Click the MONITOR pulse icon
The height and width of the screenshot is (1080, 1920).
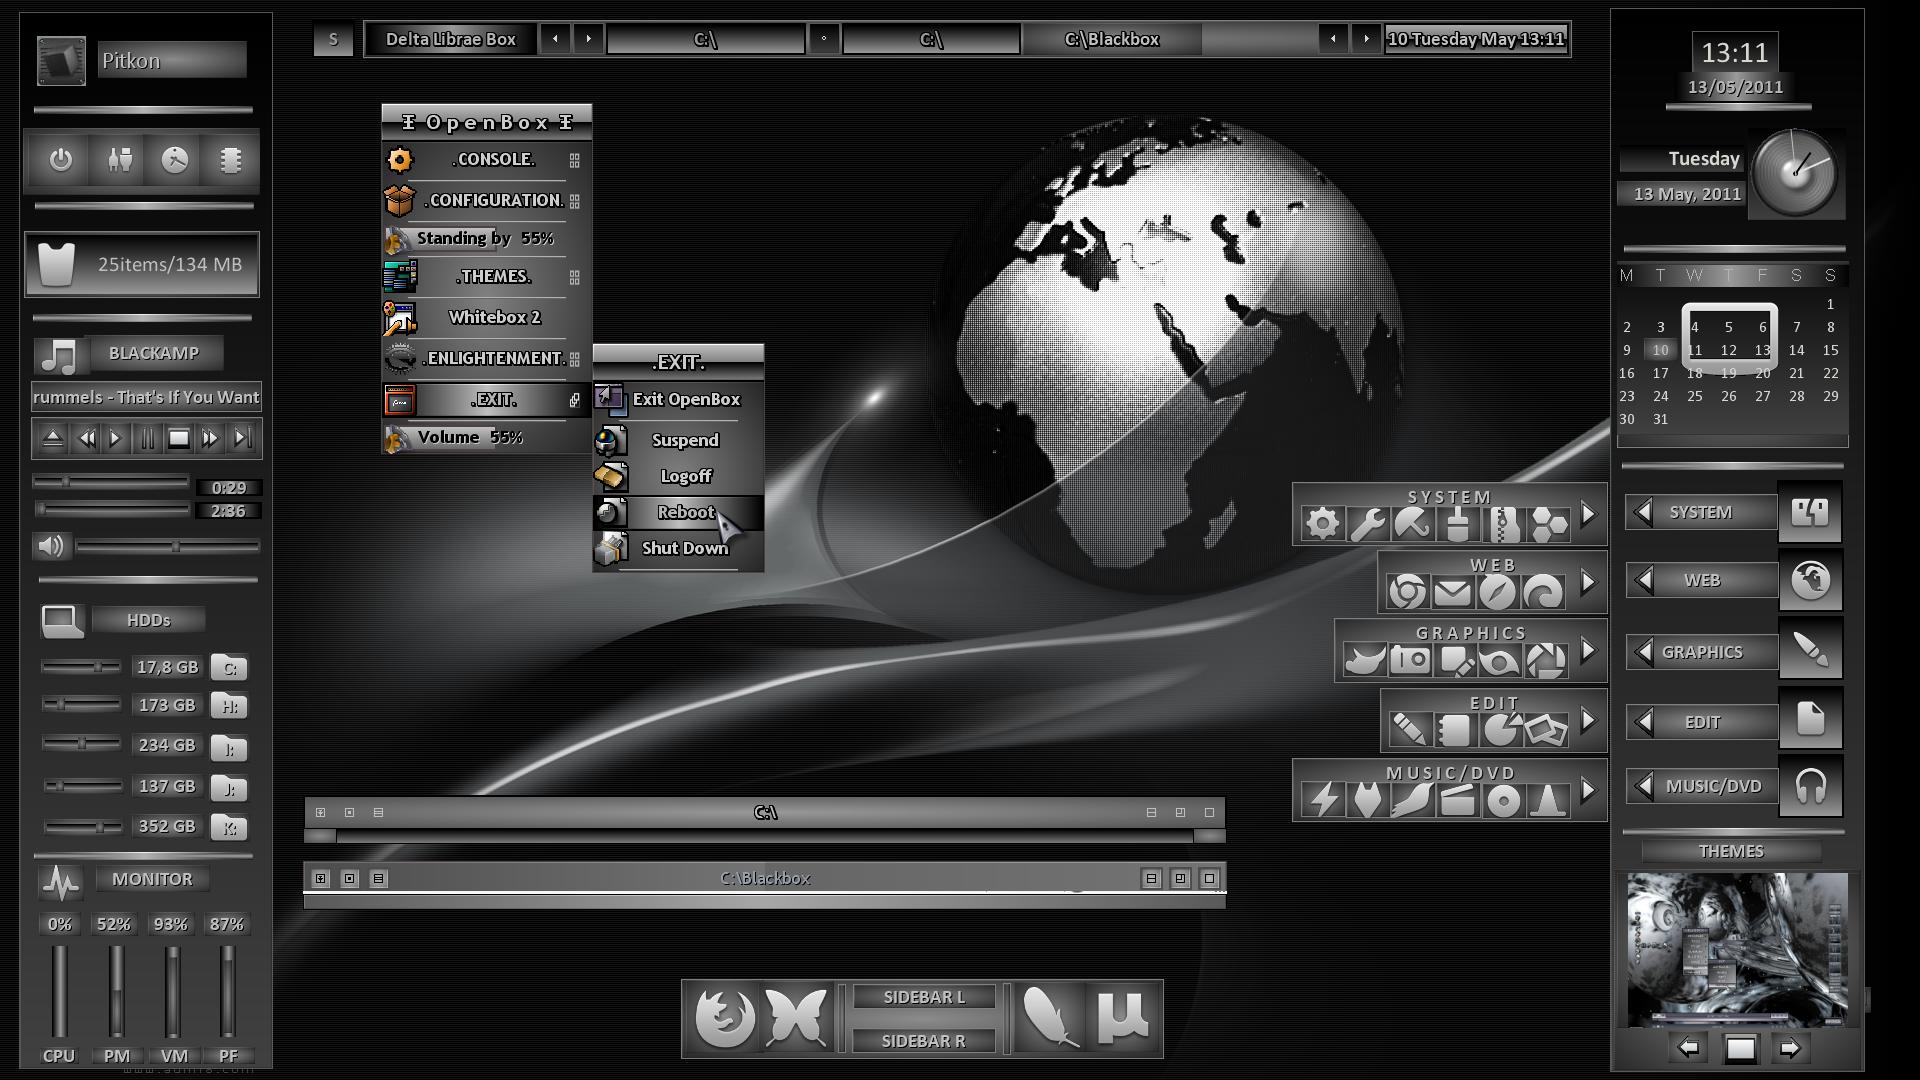(61, 881)
